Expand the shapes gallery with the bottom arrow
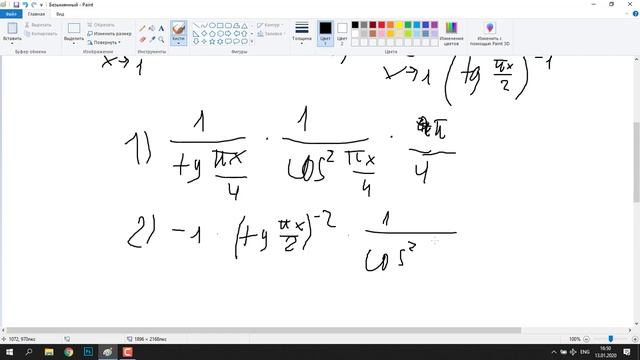 [252, 41]
